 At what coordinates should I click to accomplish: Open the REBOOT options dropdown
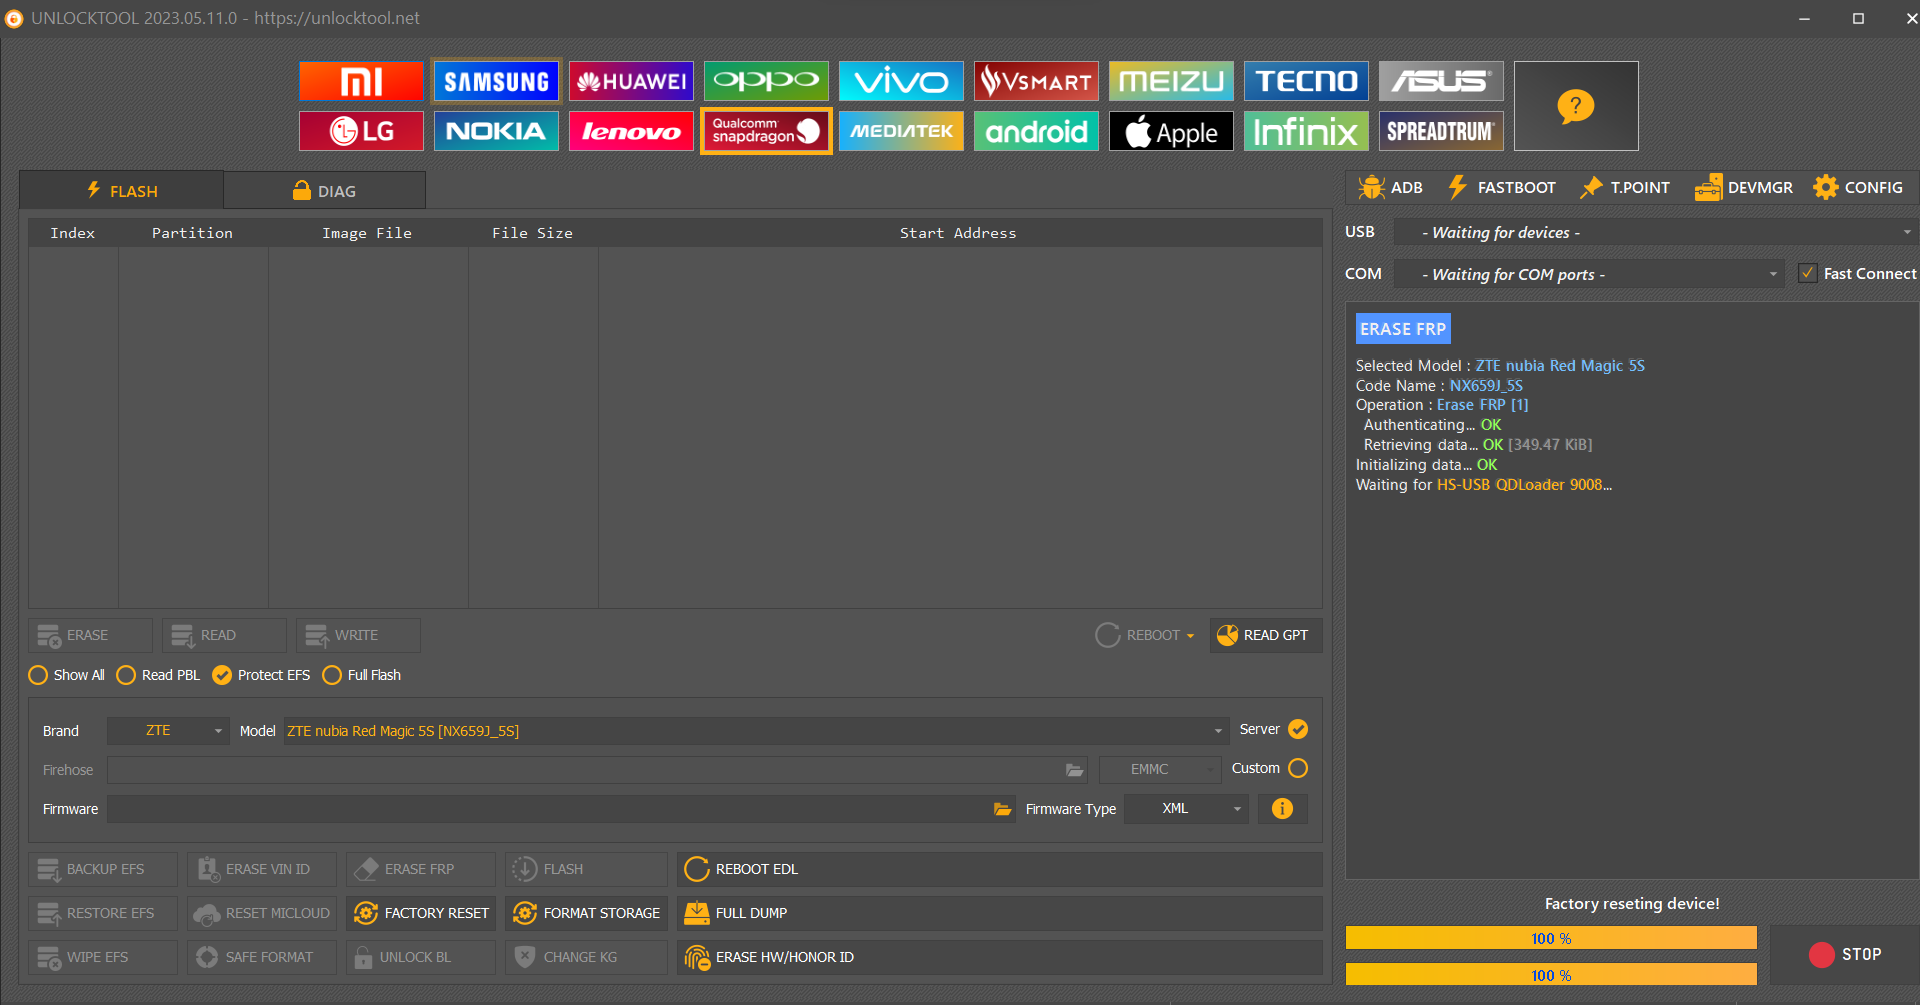click(x=1145, y=635)
